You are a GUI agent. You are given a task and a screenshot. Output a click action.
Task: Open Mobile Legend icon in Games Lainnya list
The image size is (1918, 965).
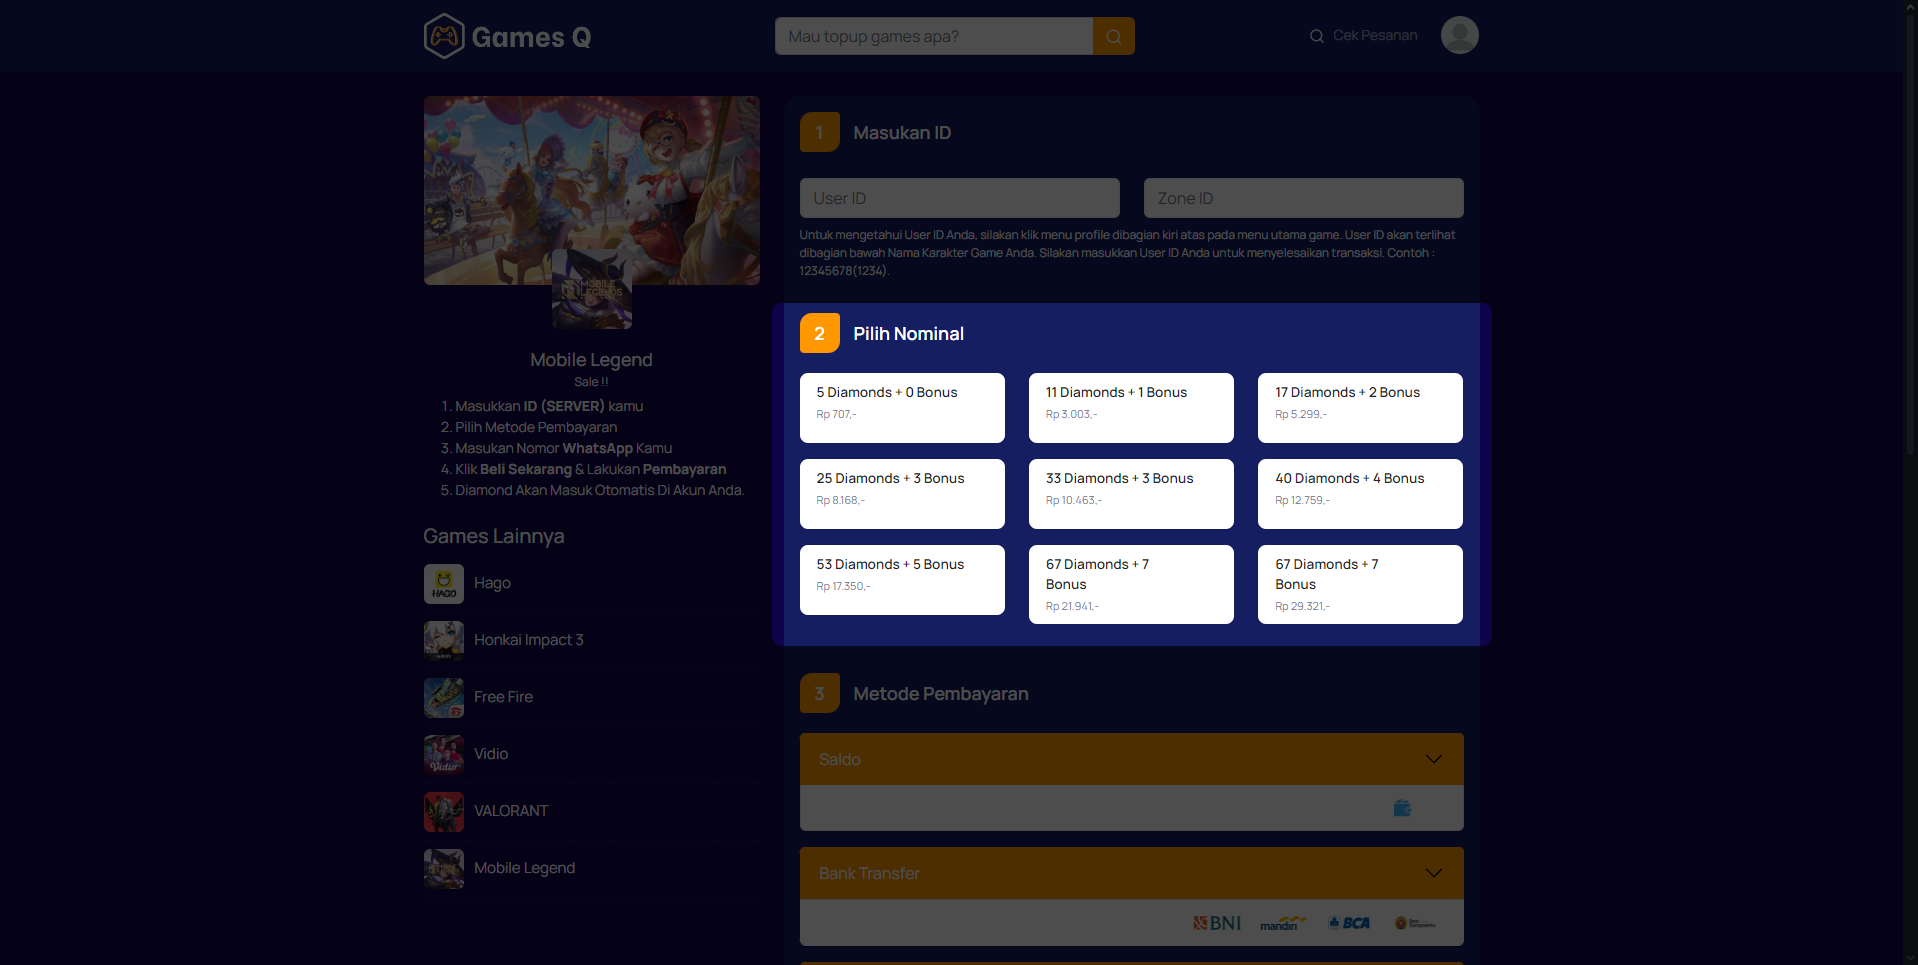click(444, 869)
